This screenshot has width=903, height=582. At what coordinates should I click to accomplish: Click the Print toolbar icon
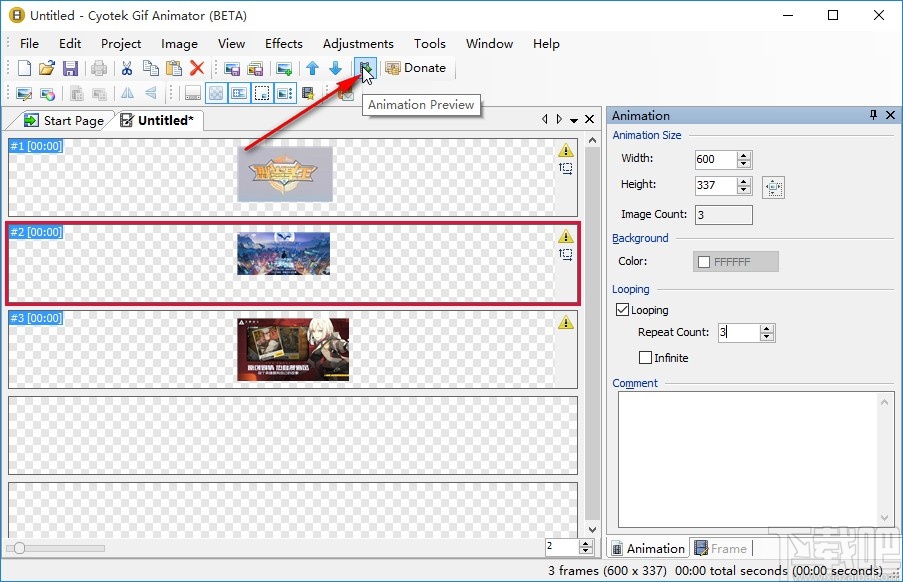(x=99, y=68)
